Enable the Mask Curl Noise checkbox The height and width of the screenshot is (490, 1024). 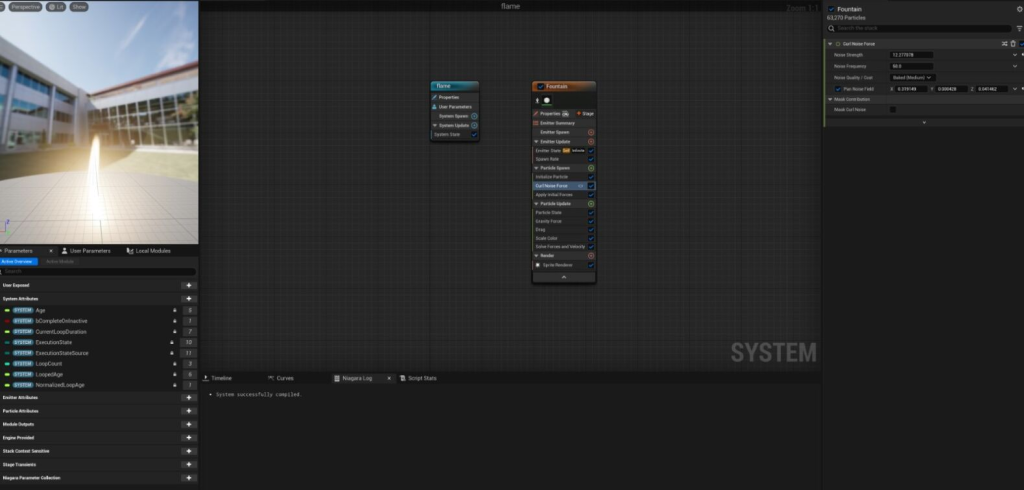click(893, 109)
